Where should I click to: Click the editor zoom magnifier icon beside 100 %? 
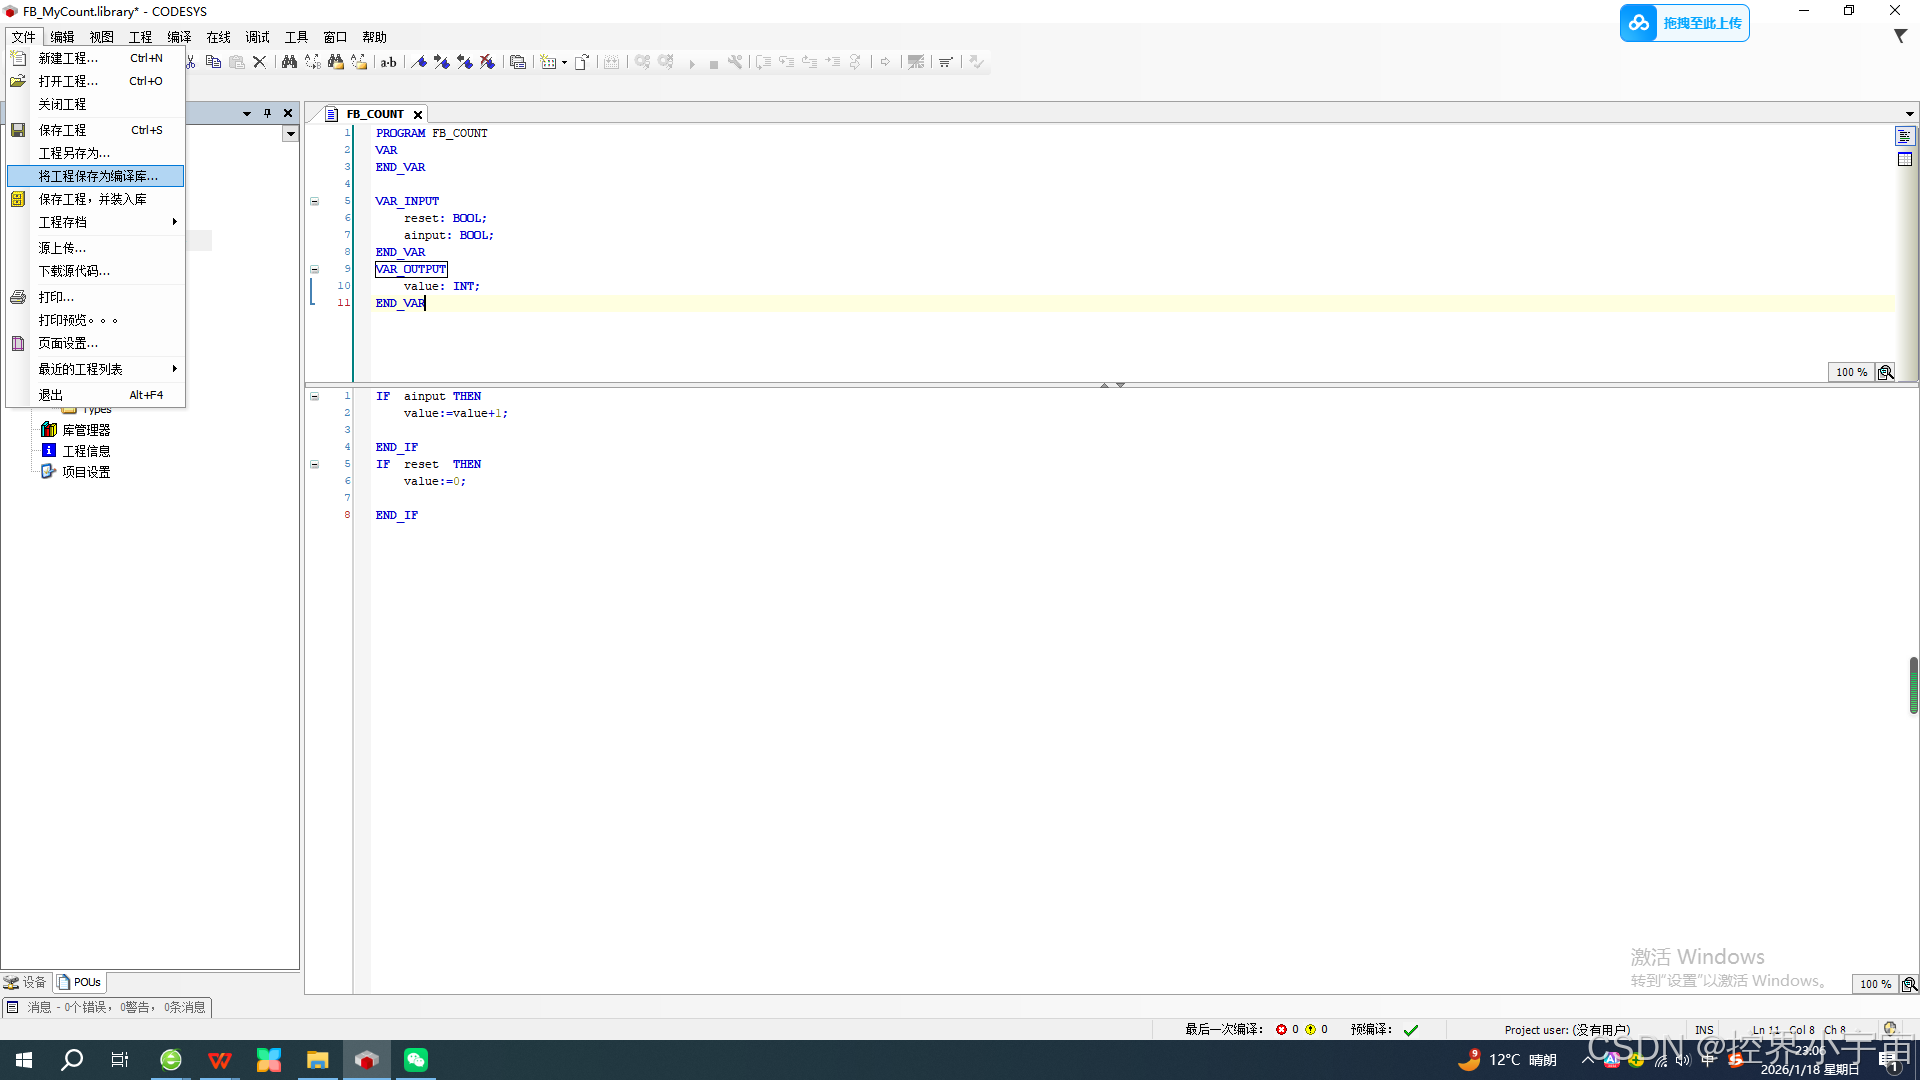tap(1886, 372)
